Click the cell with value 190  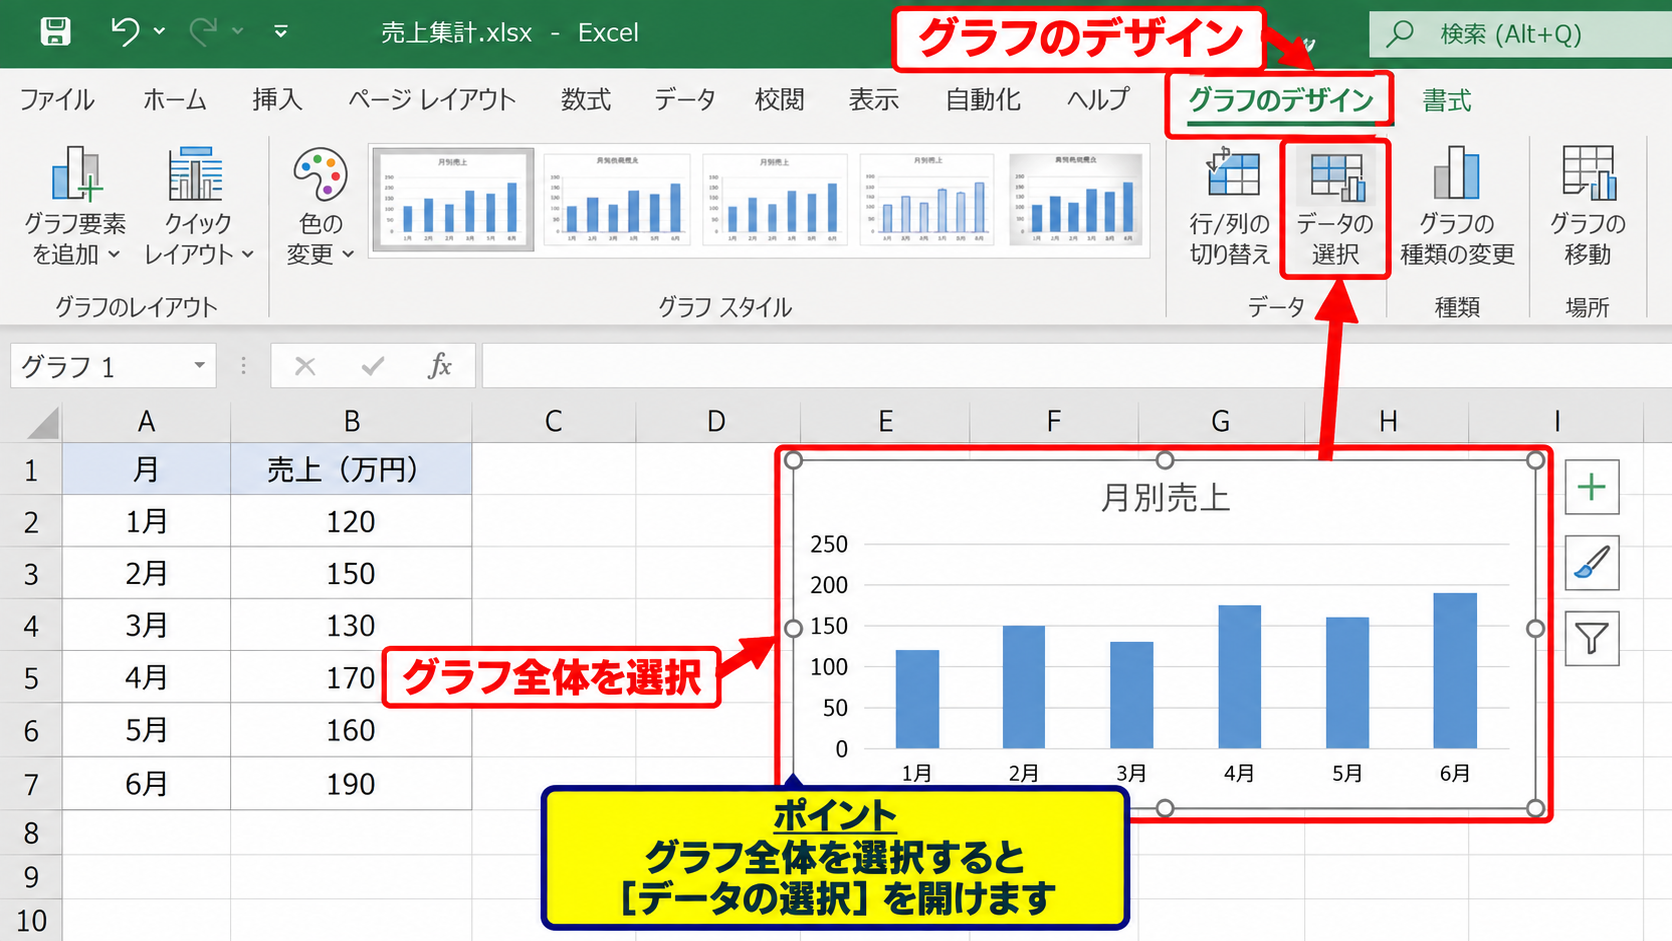click(351, 783)
